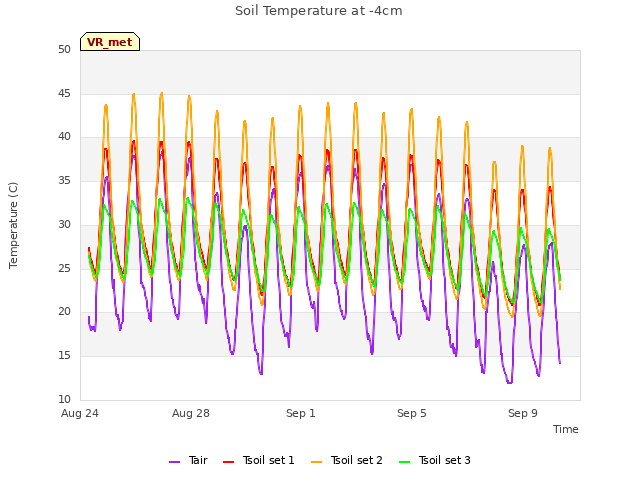Click the Sep 1 x-axis tick label
The image size is (640, 480).
pyautogui.click(x=301, y=413)
